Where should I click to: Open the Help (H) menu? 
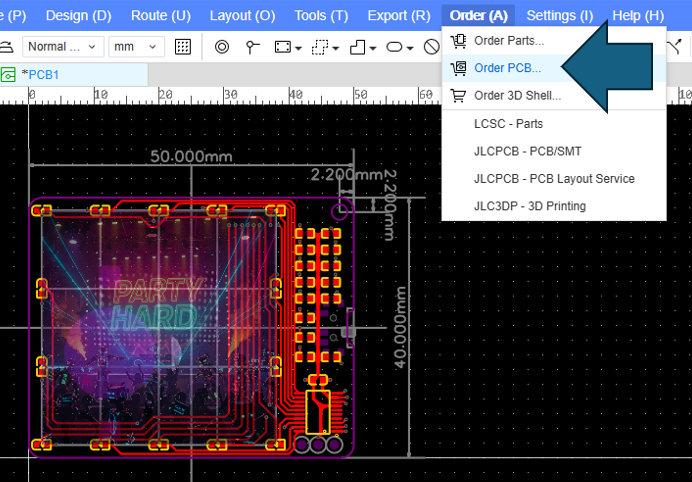pos(638,16)
